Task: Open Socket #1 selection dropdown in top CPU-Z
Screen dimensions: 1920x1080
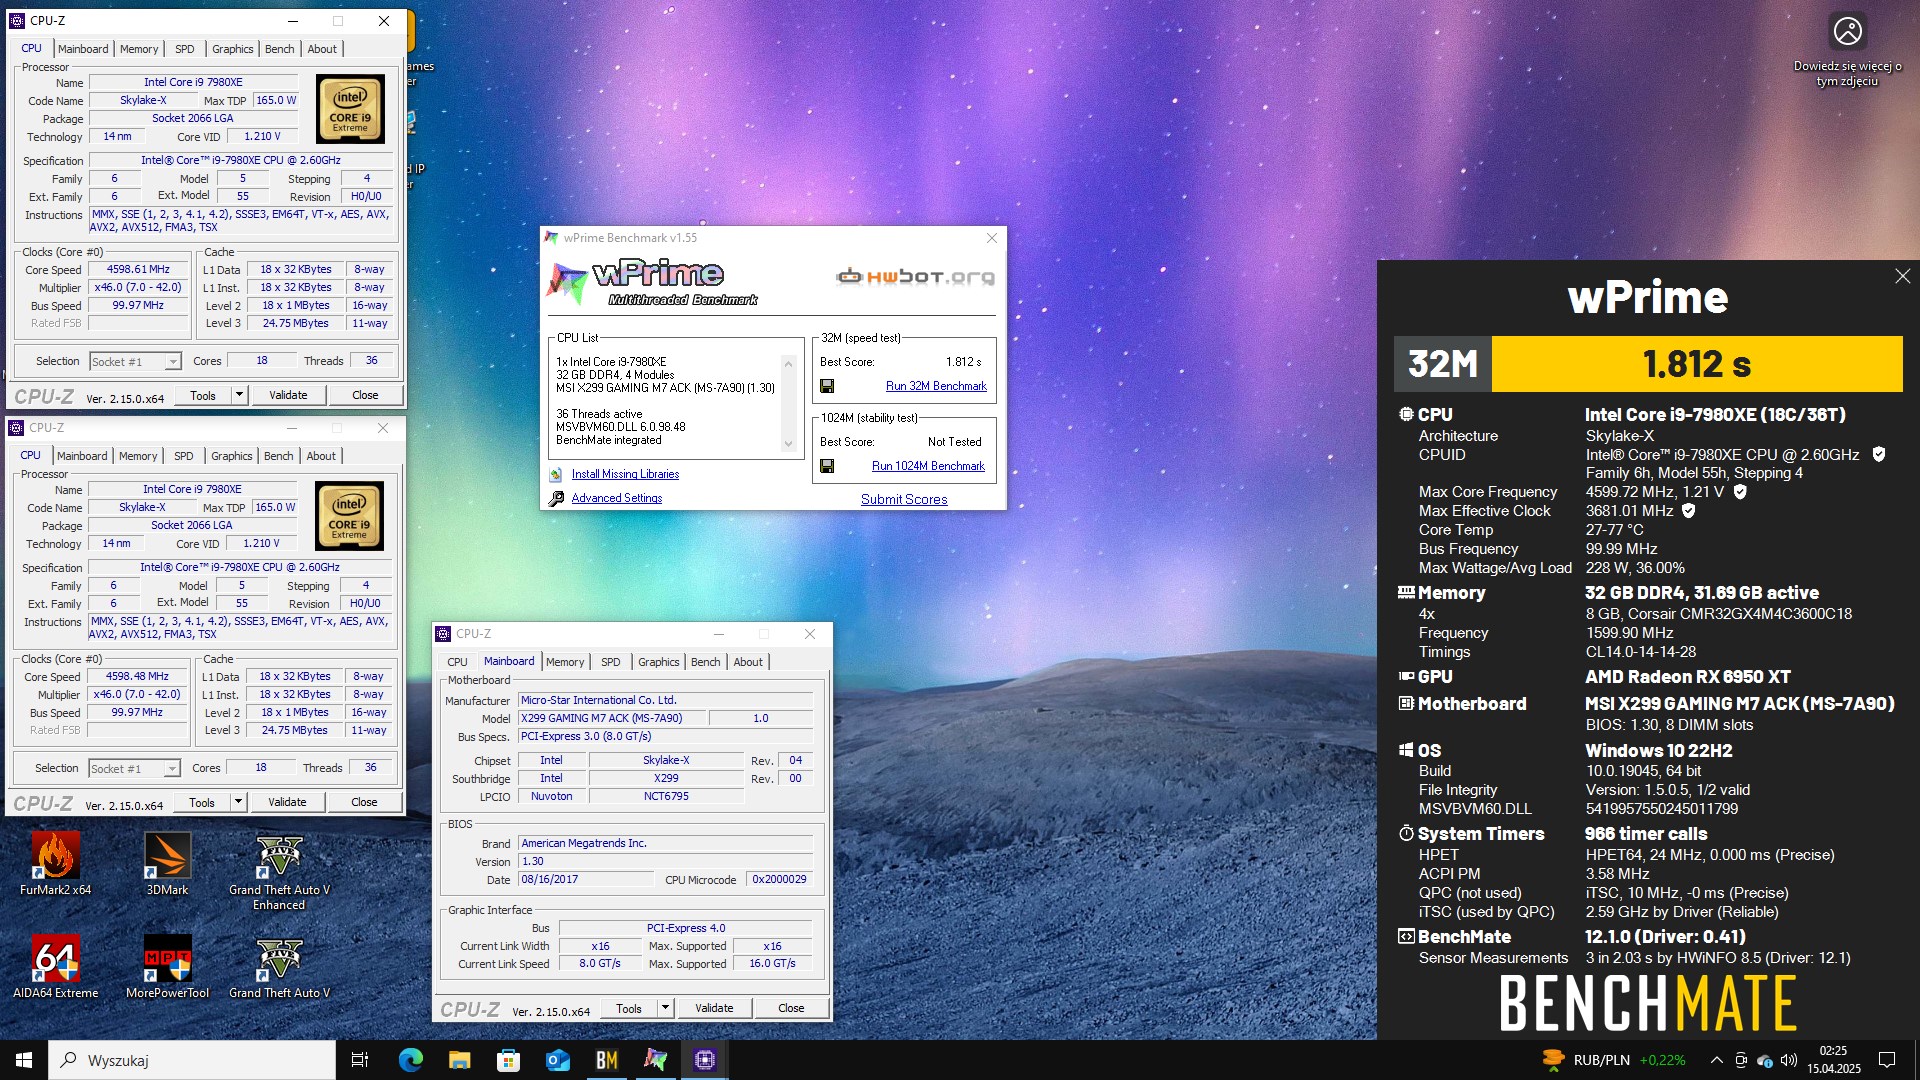Action: click(x=135, y=361)
